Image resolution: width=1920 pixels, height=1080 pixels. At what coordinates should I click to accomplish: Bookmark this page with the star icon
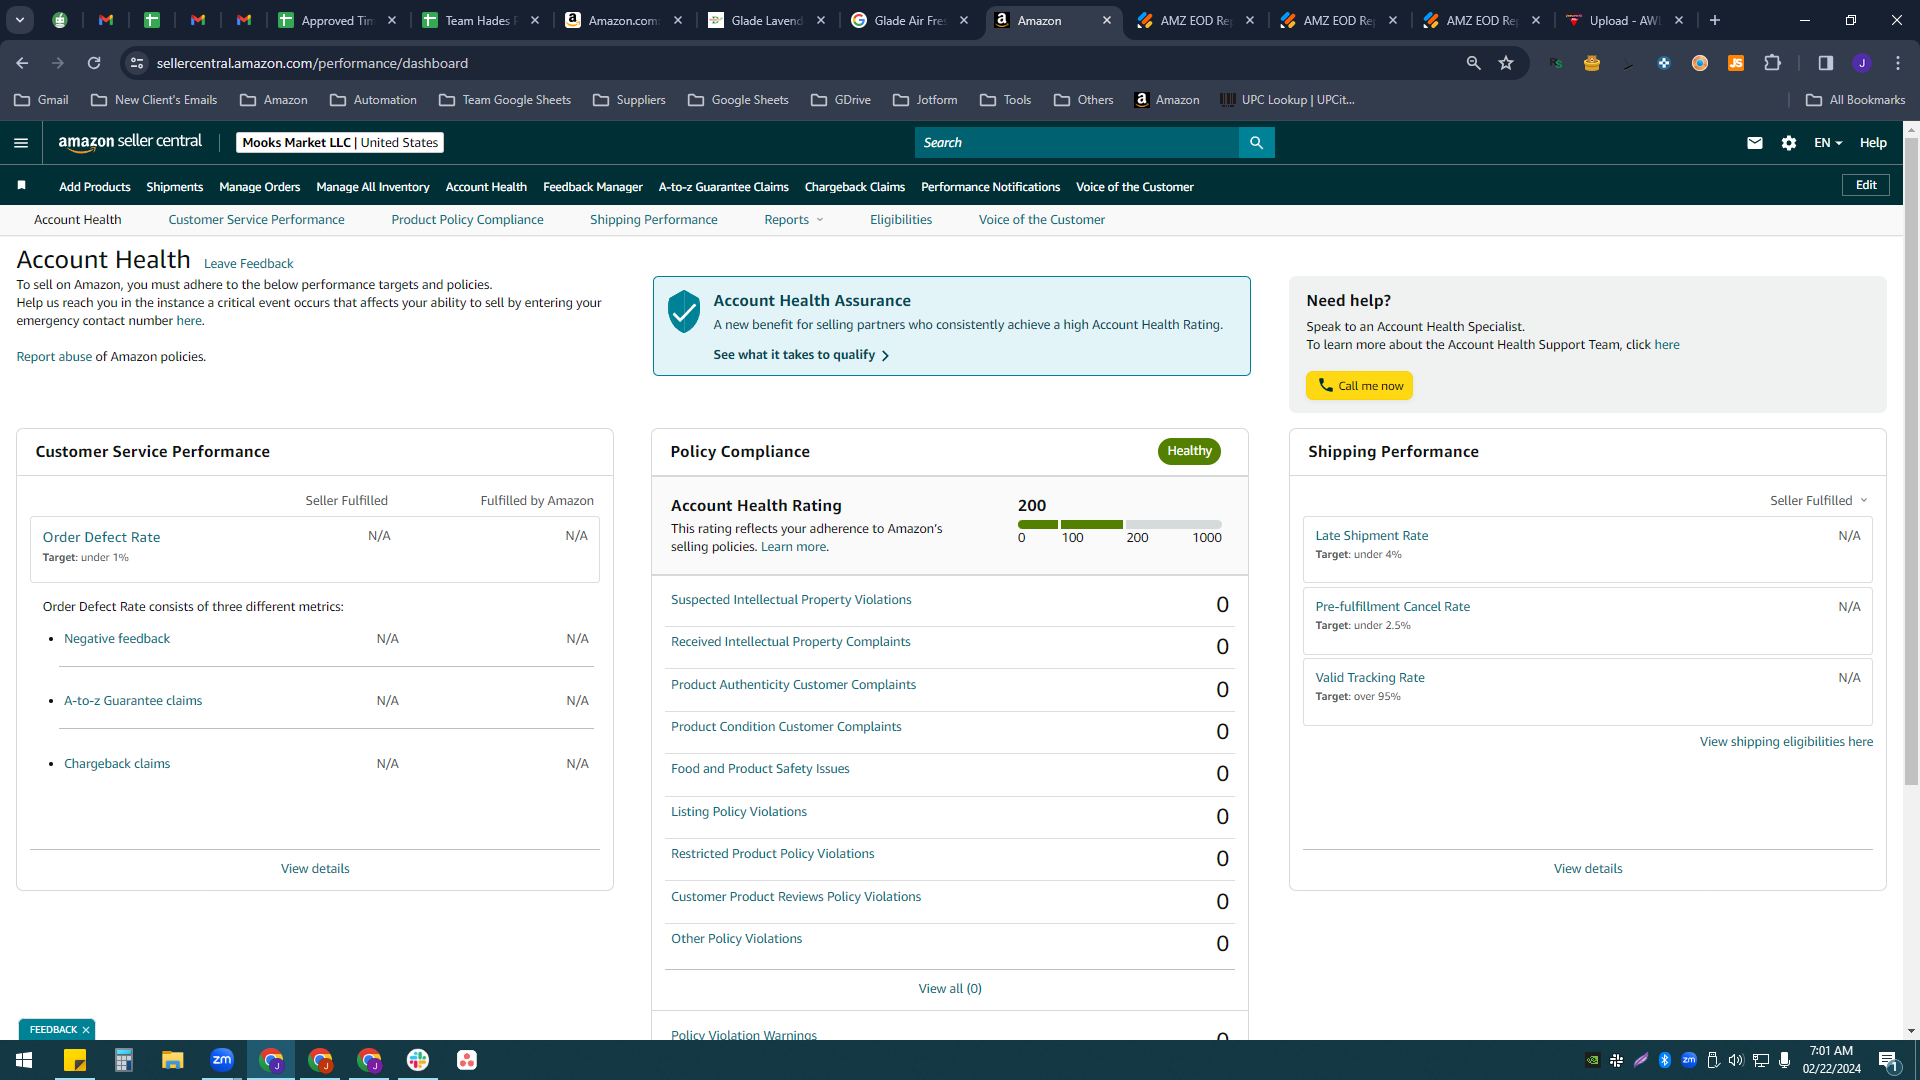[x=1506, y=63]
